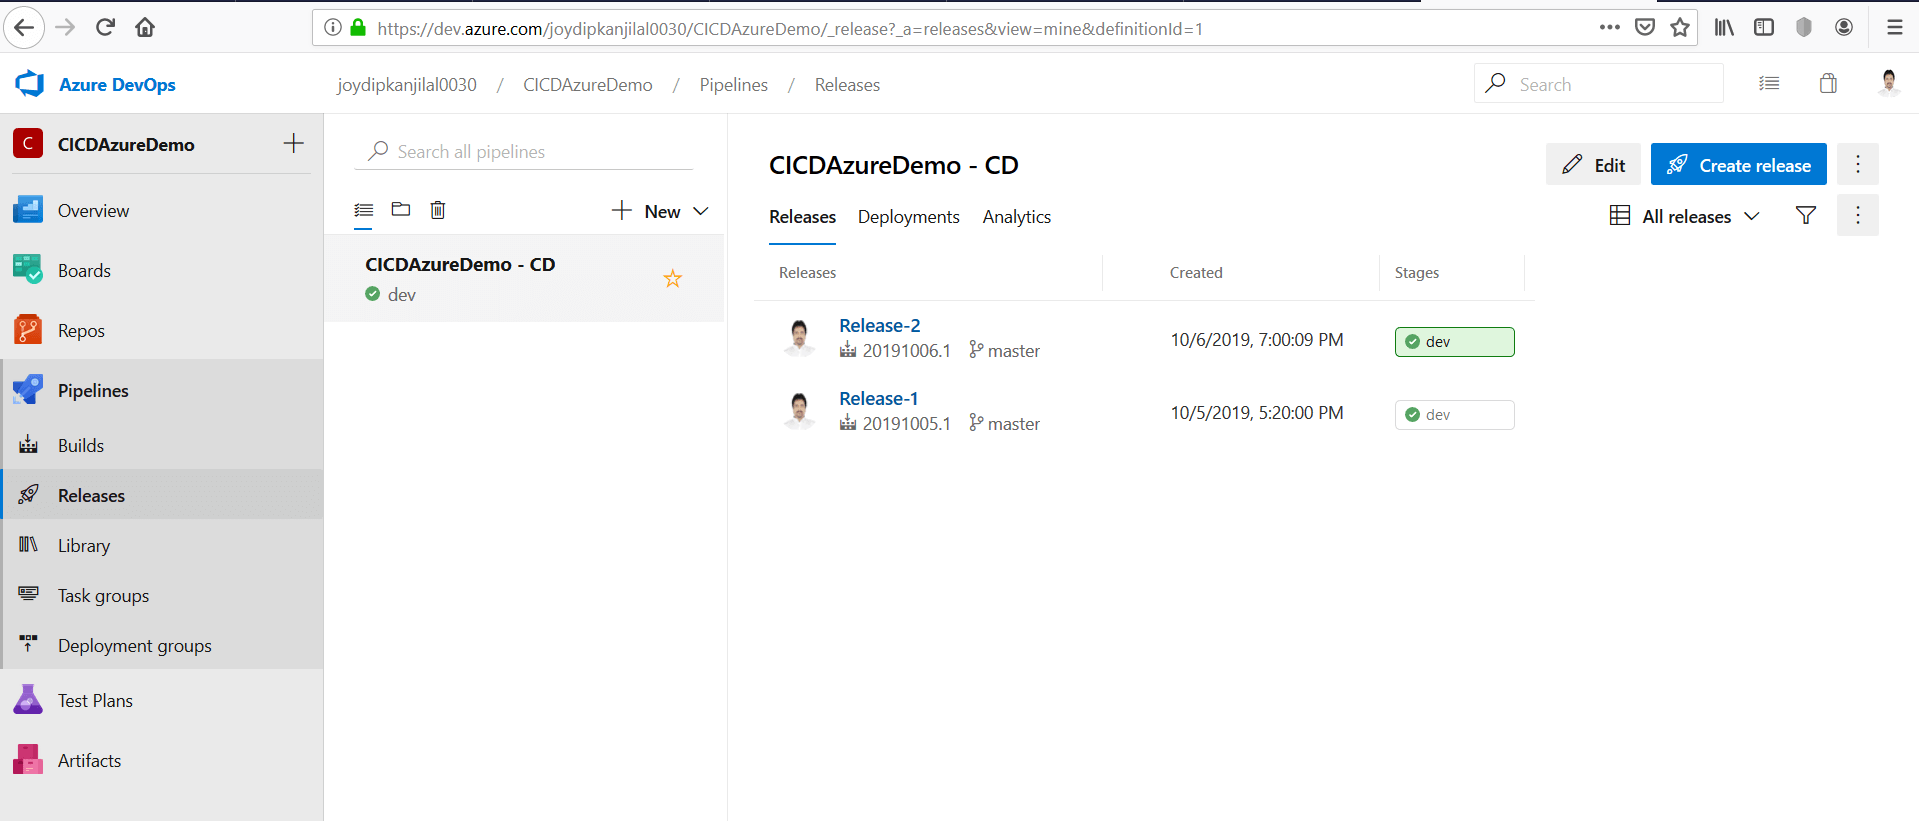Open Deployment groups in the sidebar
The width and height of the screenshot is (1919, 821).
point(162,645)
